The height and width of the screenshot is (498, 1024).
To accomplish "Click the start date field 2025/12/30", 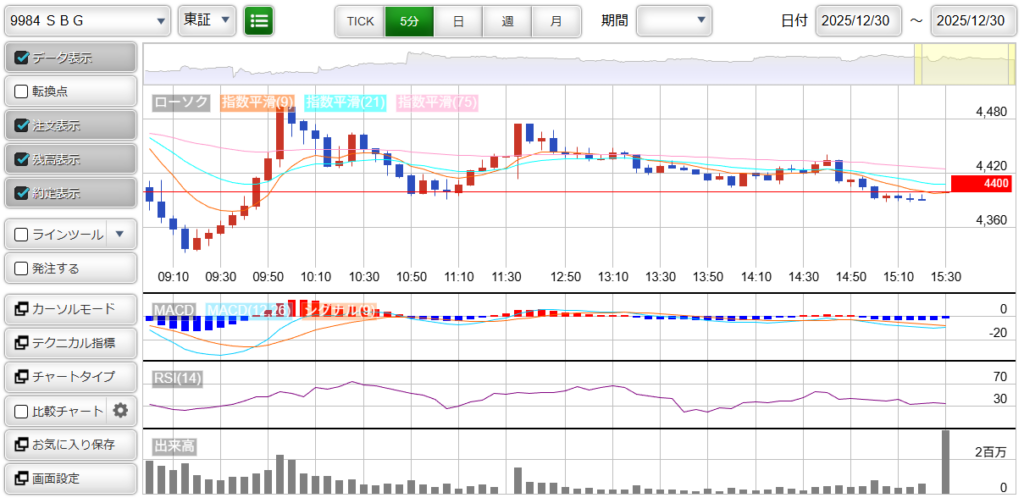I will click(x=858, y=20).
